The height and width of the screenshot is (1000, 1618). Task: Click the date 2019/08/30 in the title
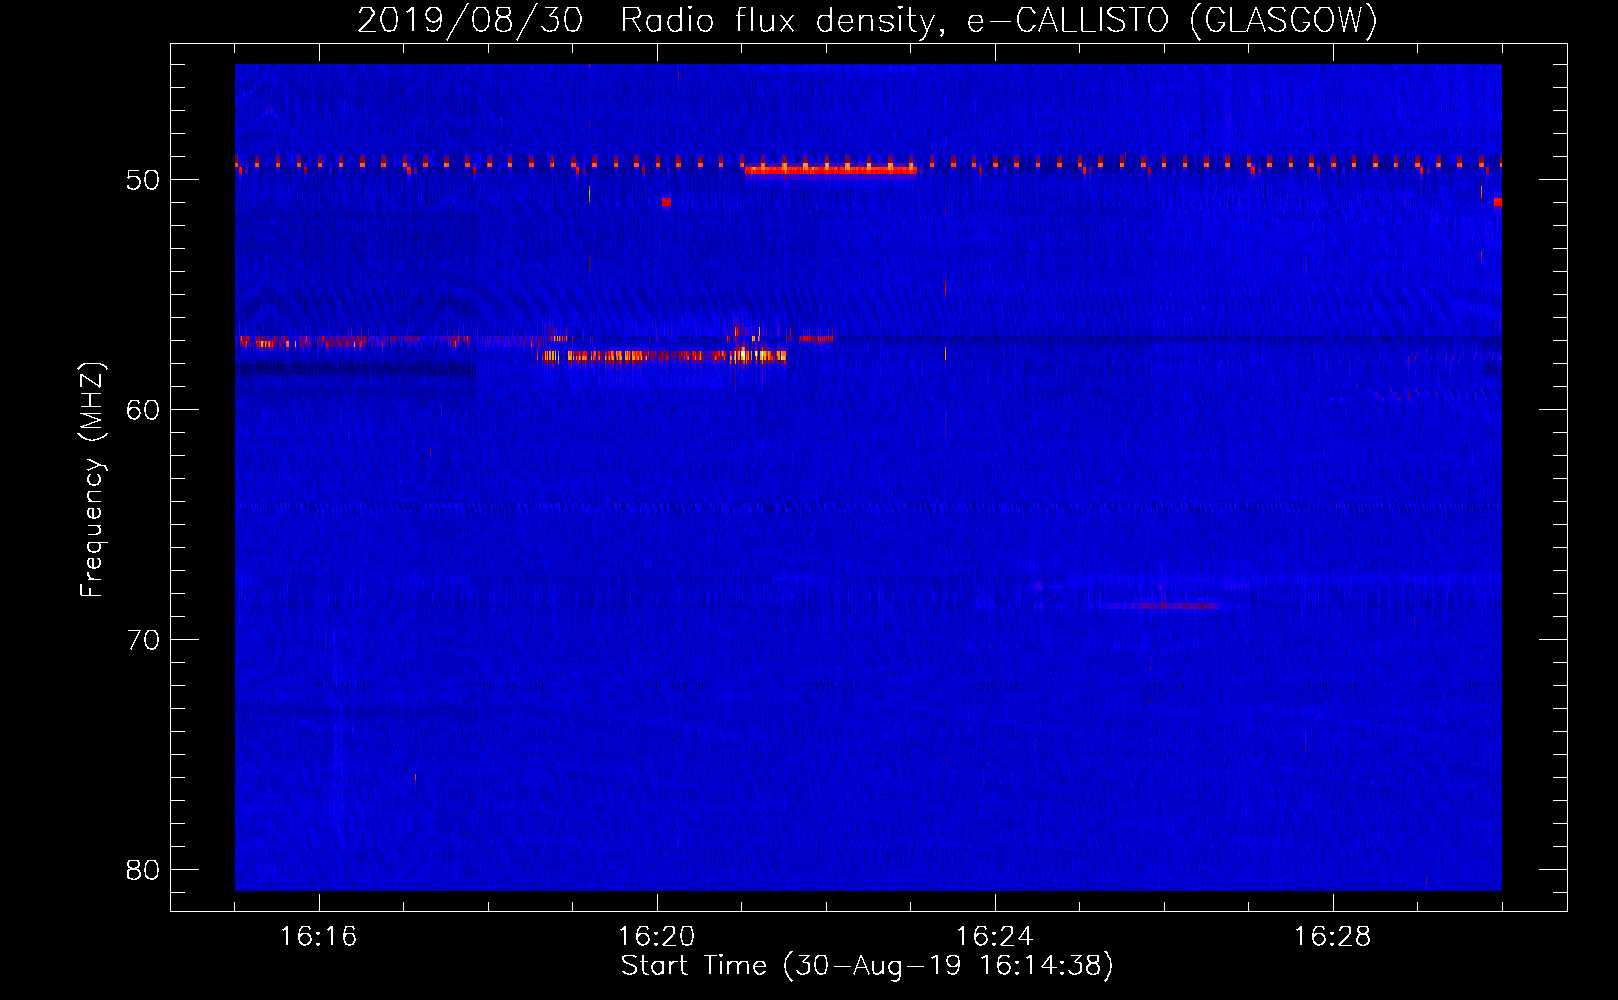click(470, 20)
